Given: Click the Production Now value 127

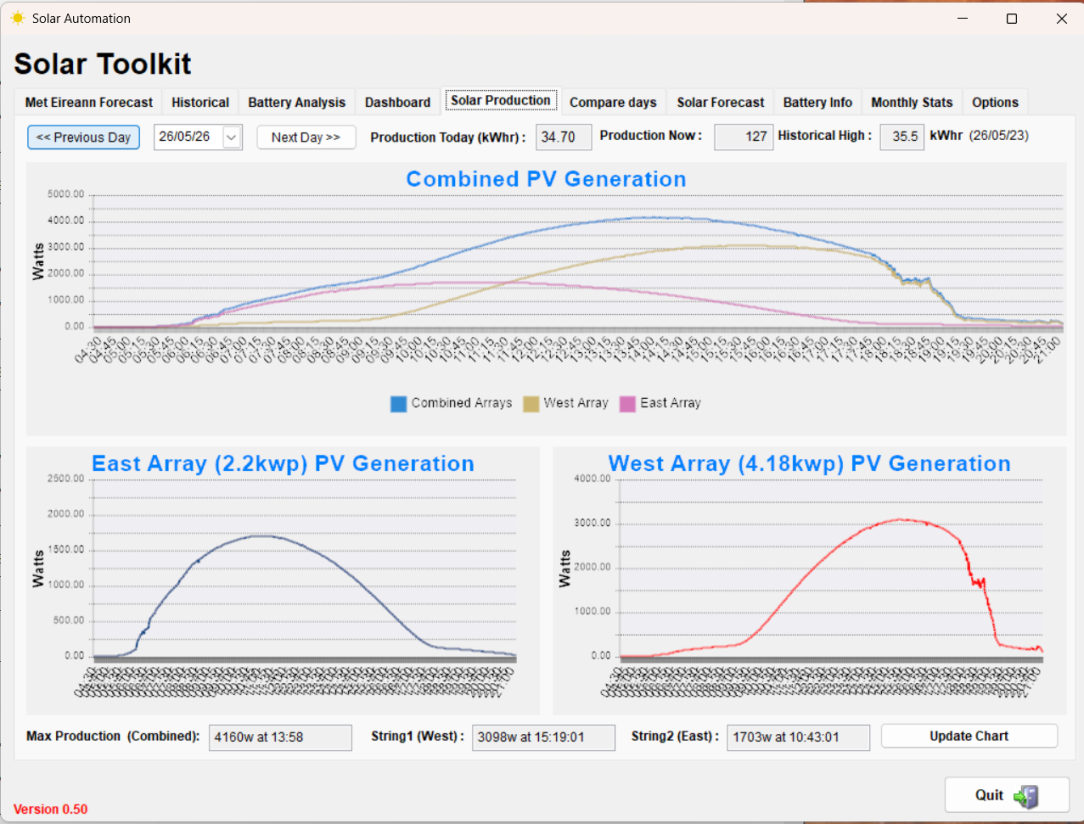Looking at the screenshot, I should click(743, 137).
